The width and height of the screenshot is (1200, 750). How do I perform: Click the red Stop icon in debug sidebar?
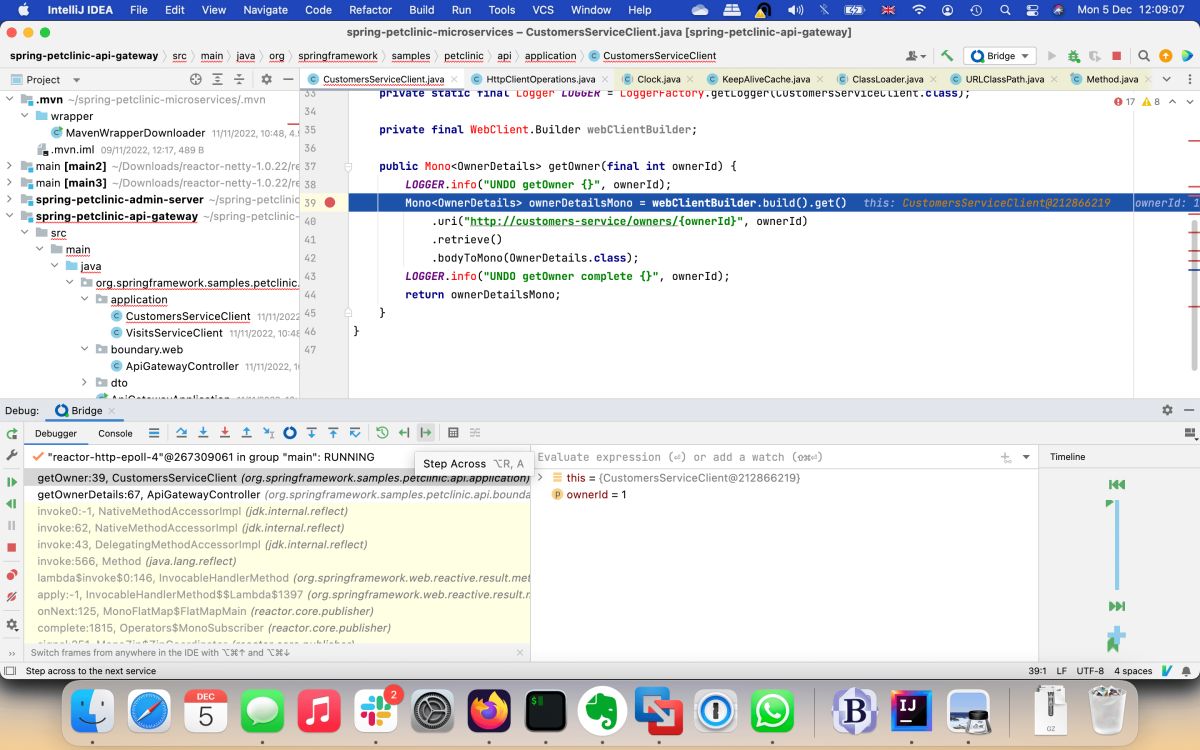12,547
